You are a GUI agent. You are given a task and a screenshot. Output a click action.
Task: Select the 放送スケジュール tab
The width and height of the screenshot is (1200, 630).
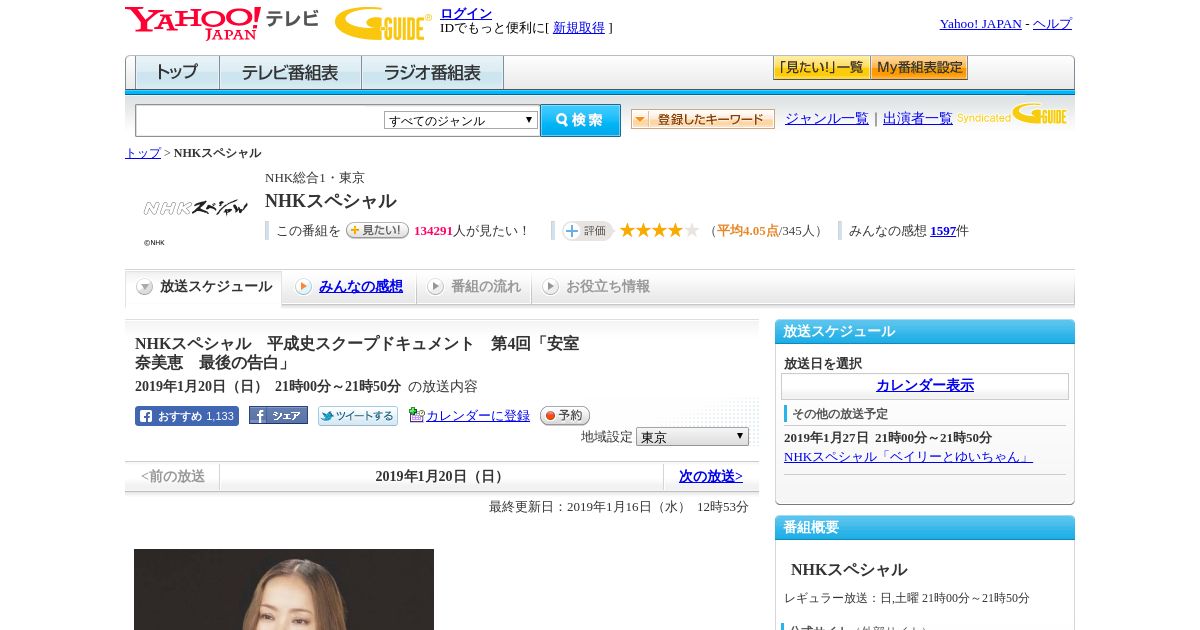pos(204,287)
